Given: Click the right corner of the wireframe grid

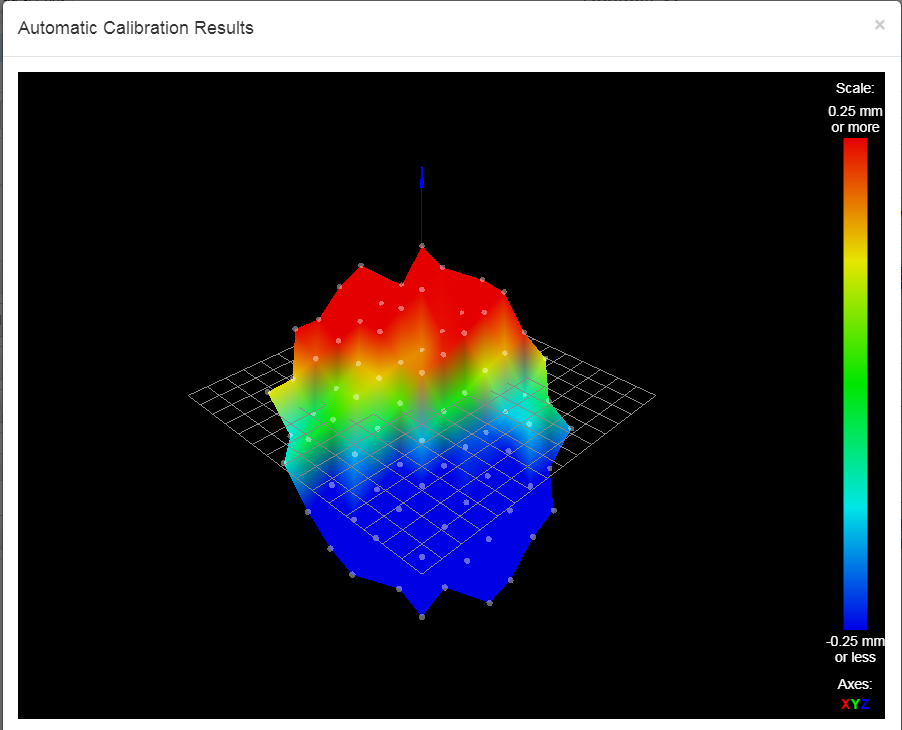Looking at the screenshot, I should (654, 396).
